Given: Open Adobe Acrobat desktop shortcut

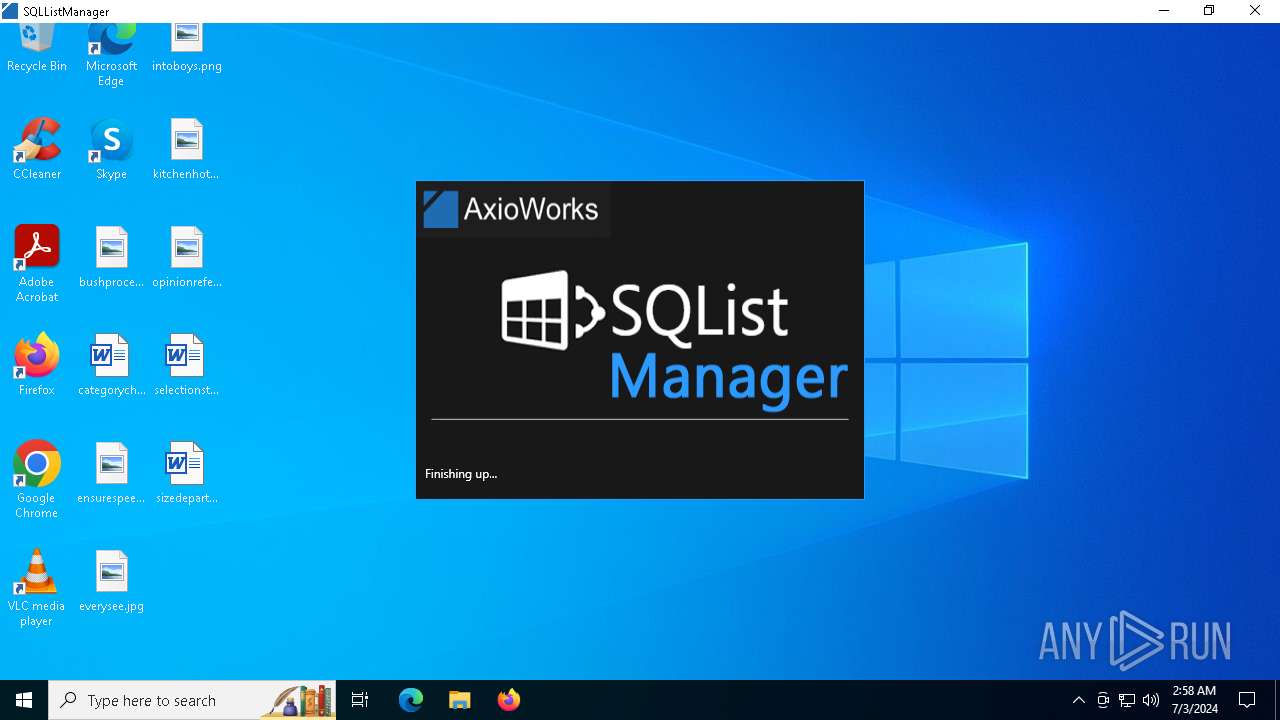Looking at the screenshot, I should coord(37,264).
